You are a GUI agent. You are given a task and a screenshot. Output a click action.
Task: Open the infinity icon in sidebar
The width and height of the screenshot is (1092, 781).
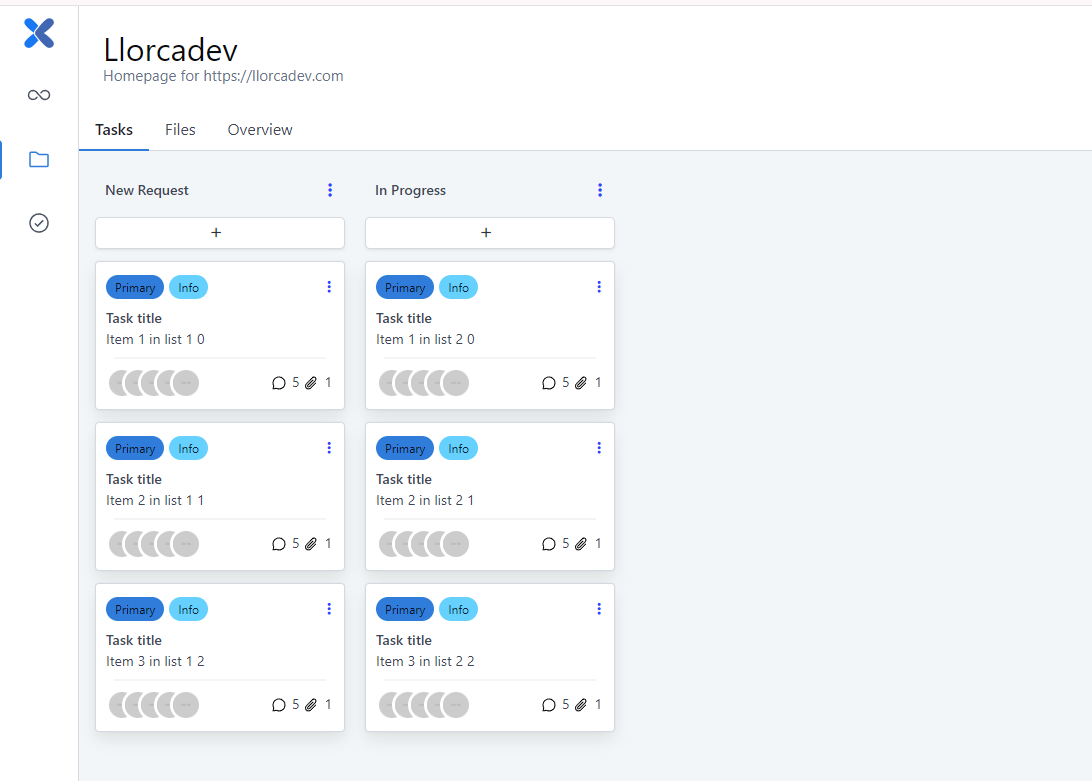click(x=39, y=95)
